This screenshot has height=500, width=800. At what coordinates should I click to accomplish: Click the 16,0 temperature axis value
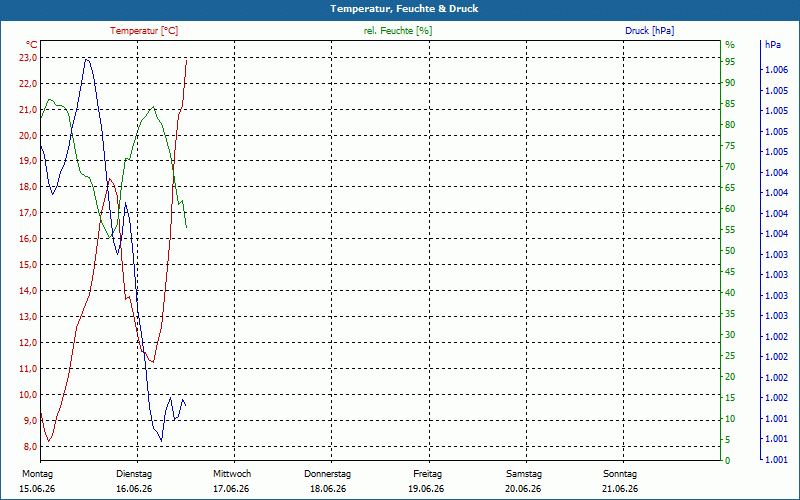click(x=28, y=239)
